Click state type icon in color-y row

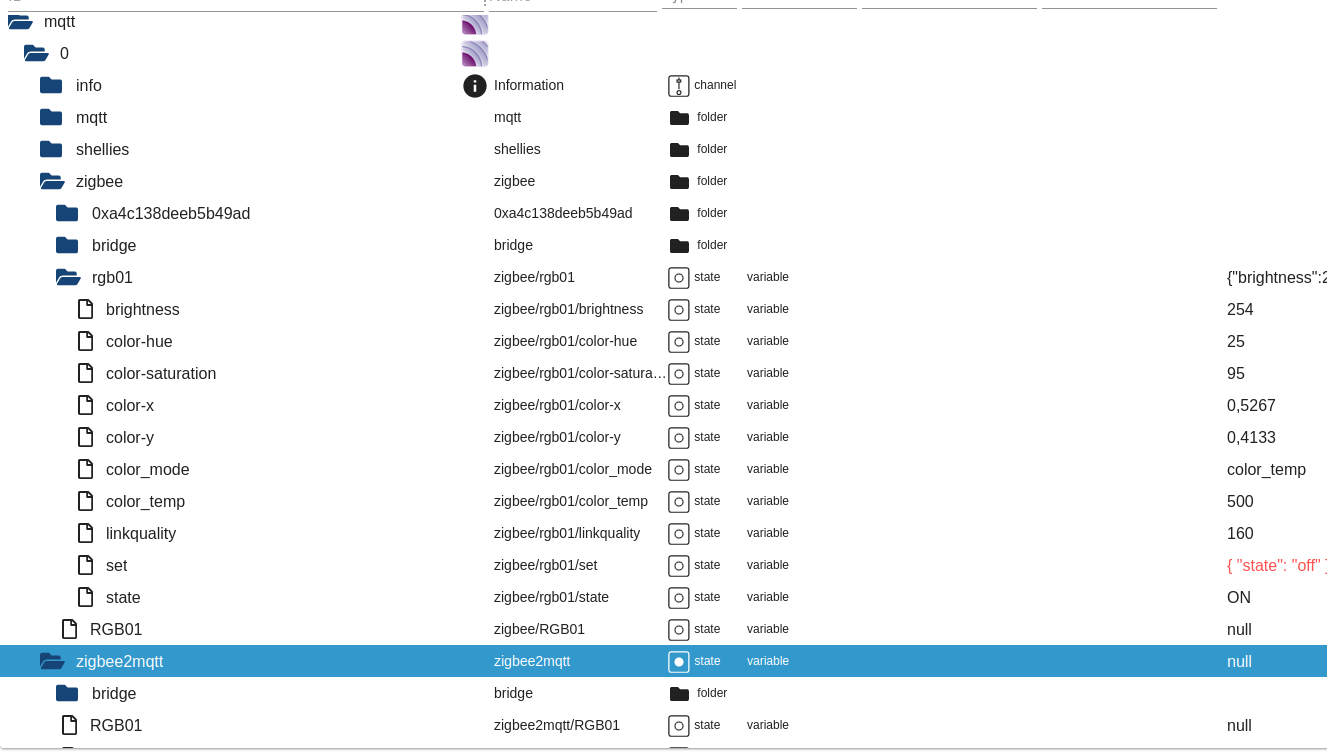click(679, 437)
